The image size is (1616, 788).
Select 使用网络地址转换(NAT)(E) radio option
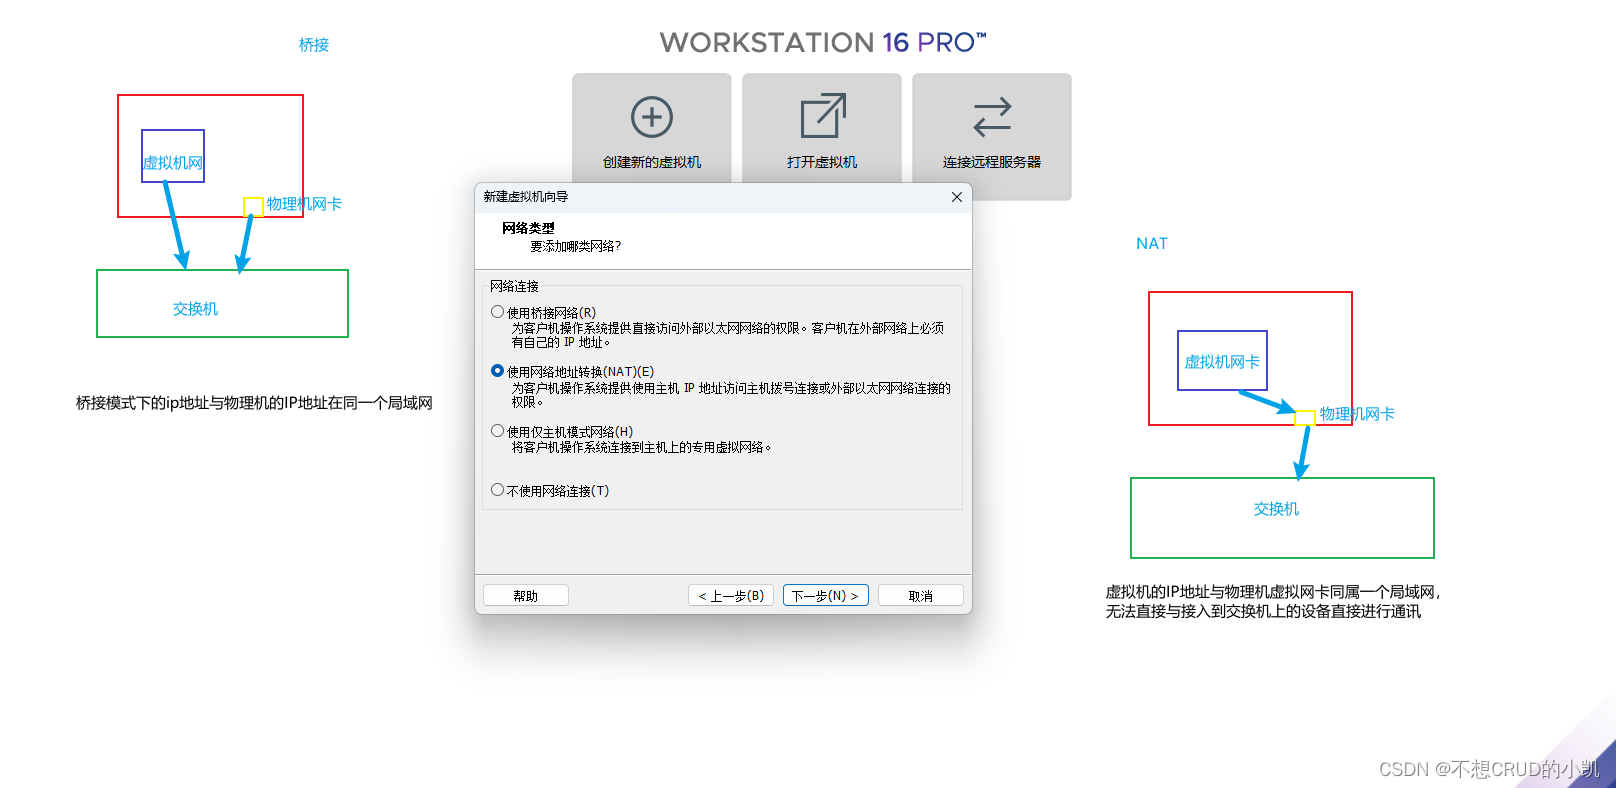tap(497, 371)
